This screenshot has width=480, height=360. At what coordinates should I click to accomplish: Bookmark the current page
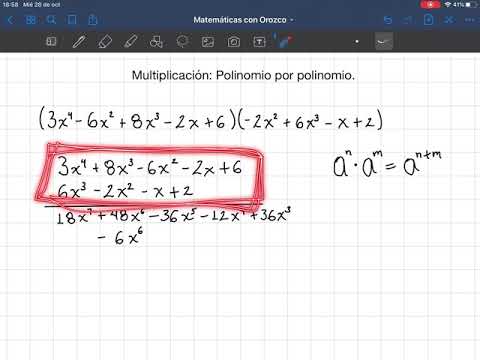(x=72, y=20)
